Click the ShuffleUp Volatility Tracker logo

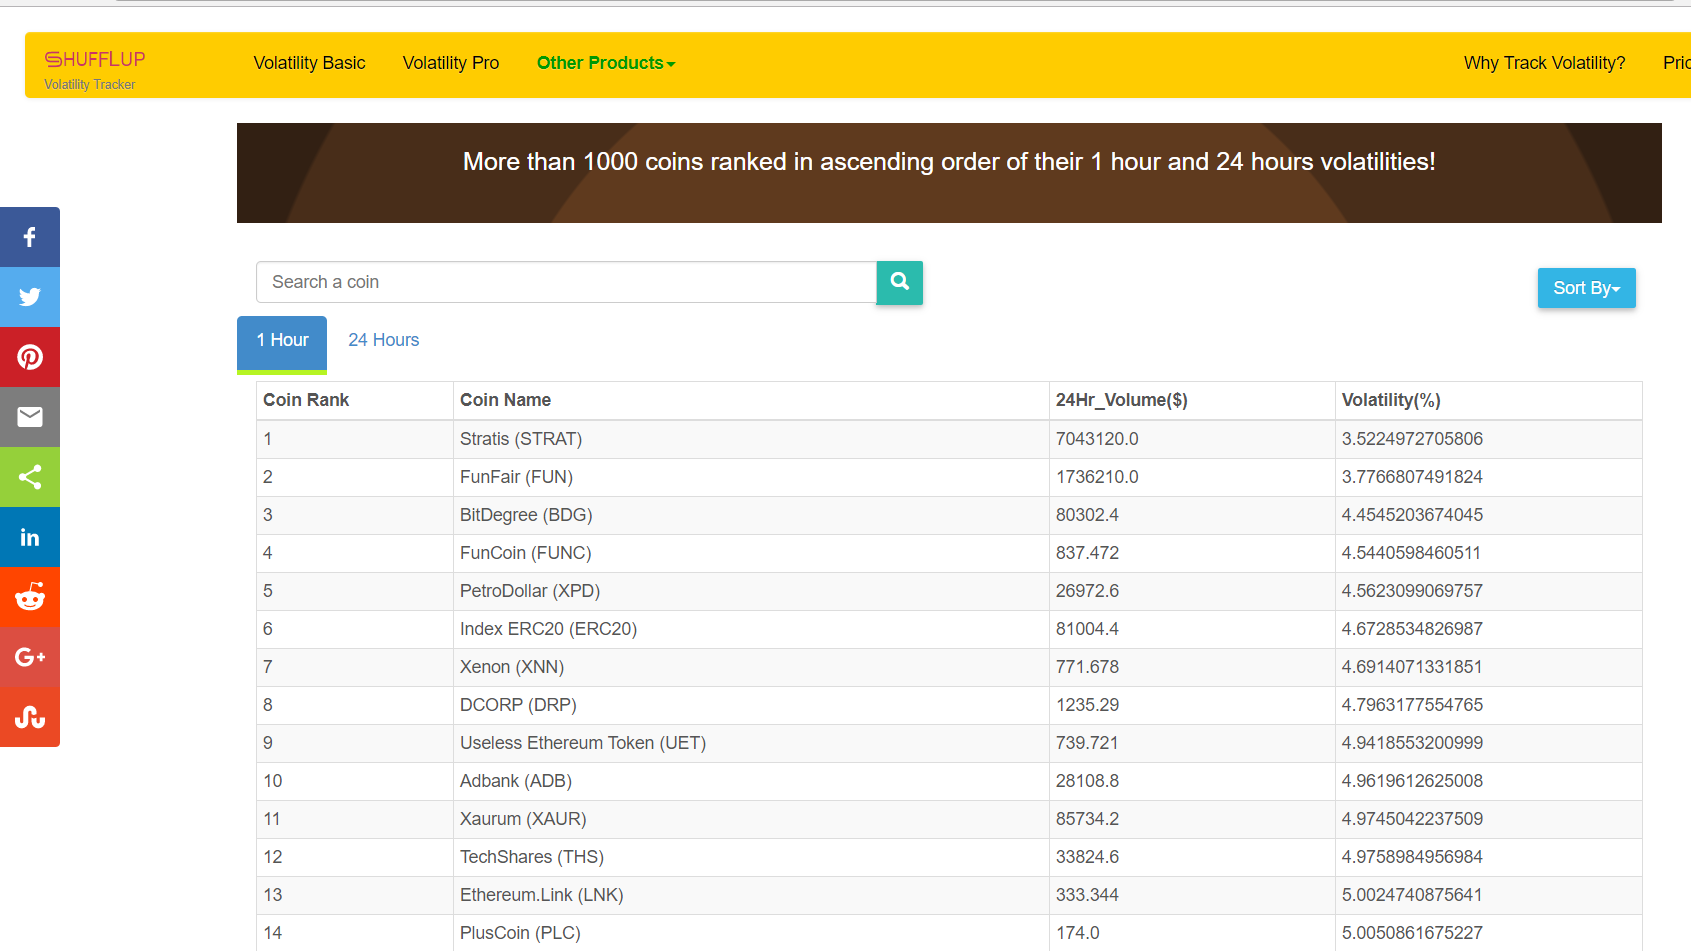95,69
